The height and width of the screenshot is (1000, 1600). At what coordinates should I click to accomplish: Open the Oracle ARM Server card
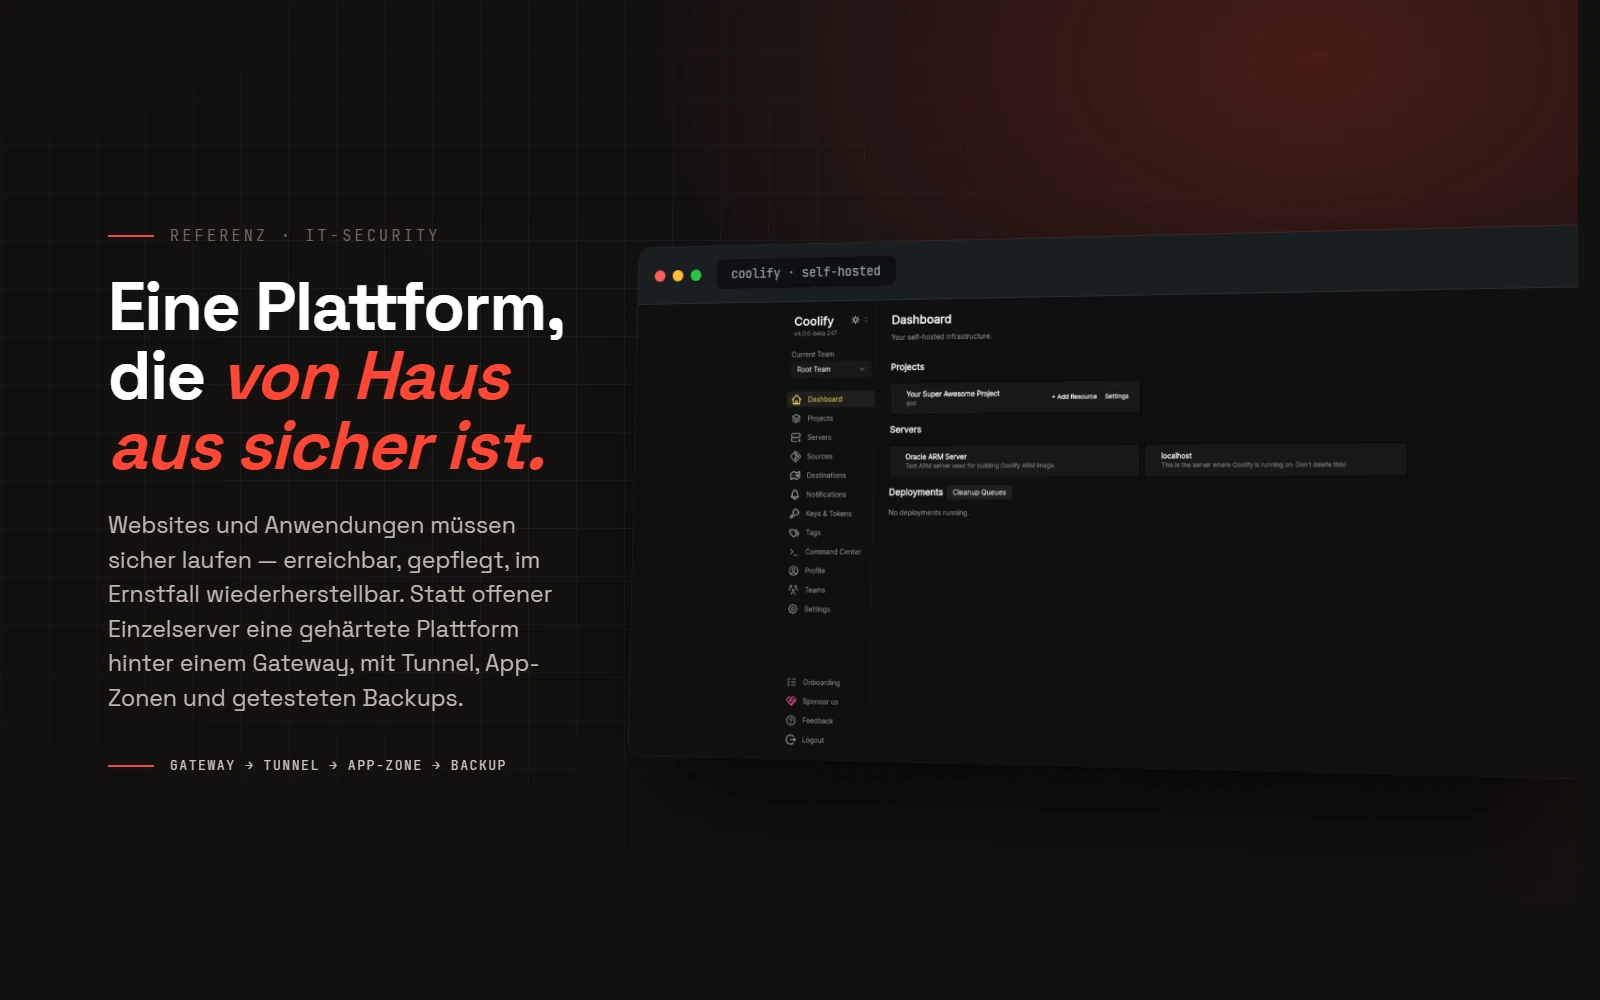point(1014,460)
